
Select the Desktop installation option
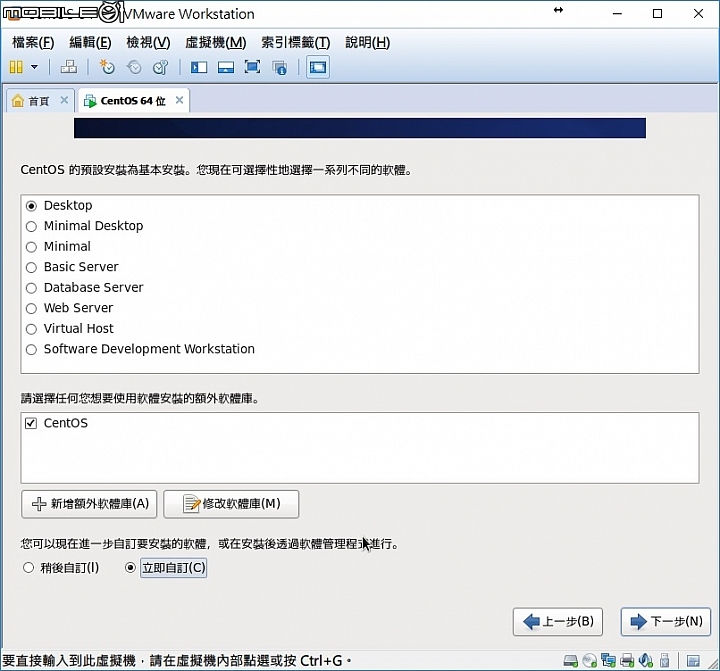(31, 206)
